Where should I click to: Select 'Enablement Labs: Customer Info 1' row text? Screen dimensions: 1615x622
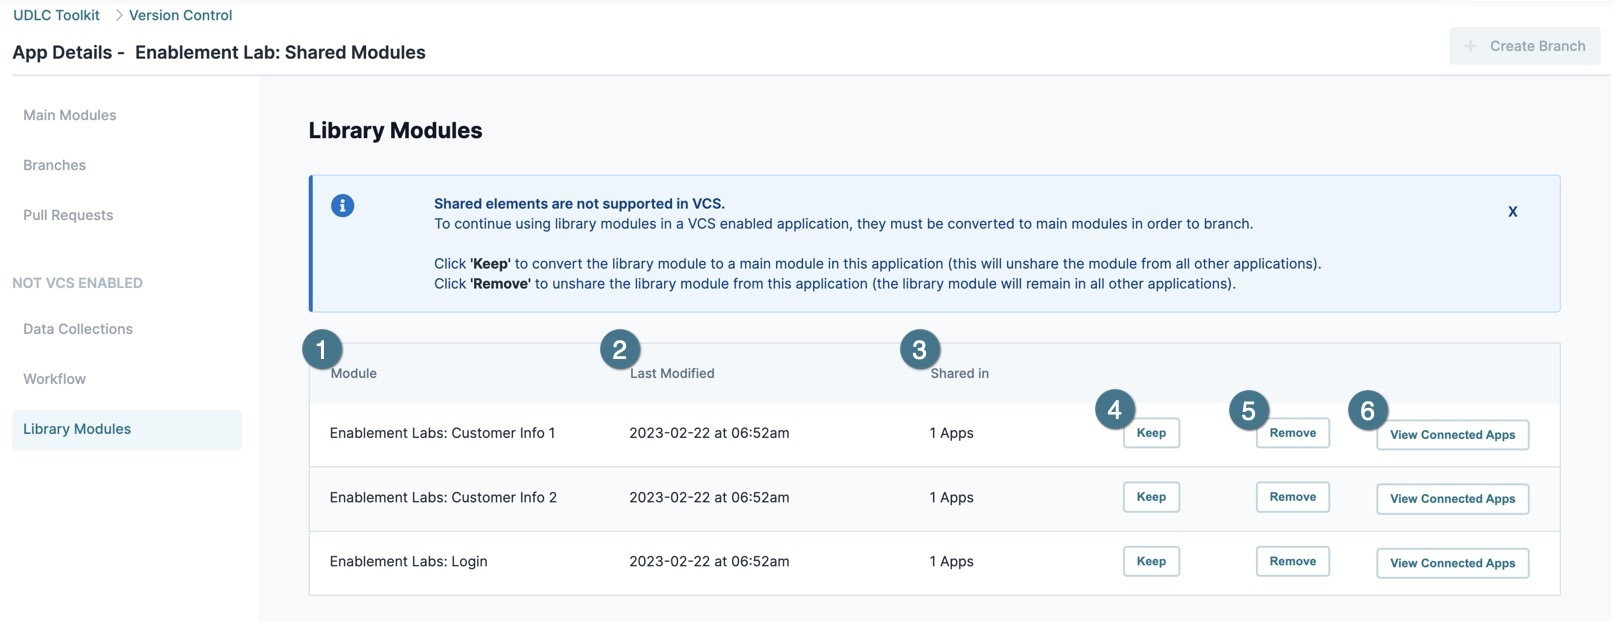click(x=442, y=433)
